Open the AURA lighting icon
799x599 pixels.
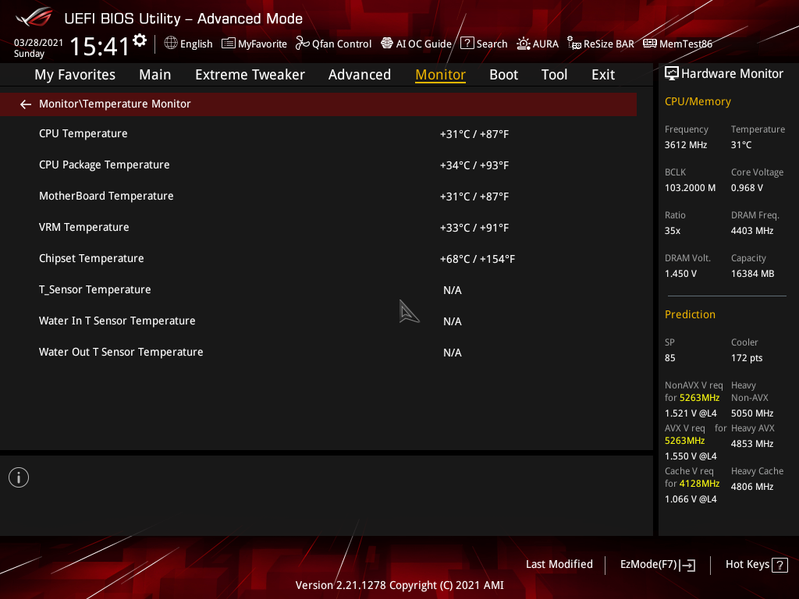[x=523, y=44]
